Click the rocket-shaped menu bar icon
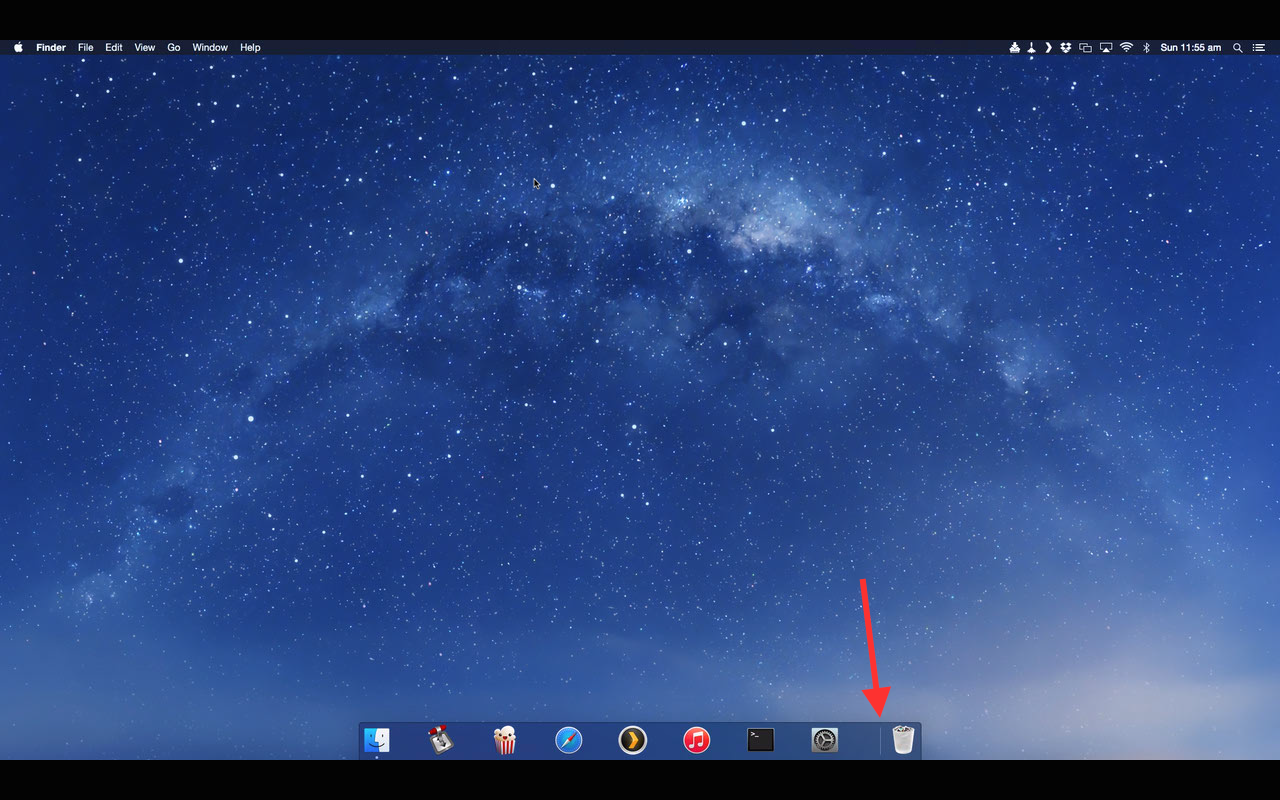Screen dimensions: 1280x800 pos(1031,47)
